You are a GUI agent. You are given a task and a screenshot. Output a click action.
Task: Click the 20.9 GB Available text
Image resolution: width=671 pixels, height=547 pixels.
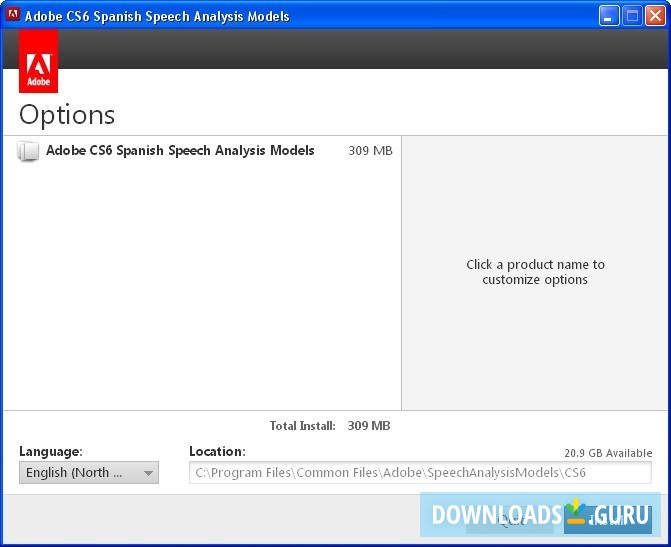coord(608,453)
